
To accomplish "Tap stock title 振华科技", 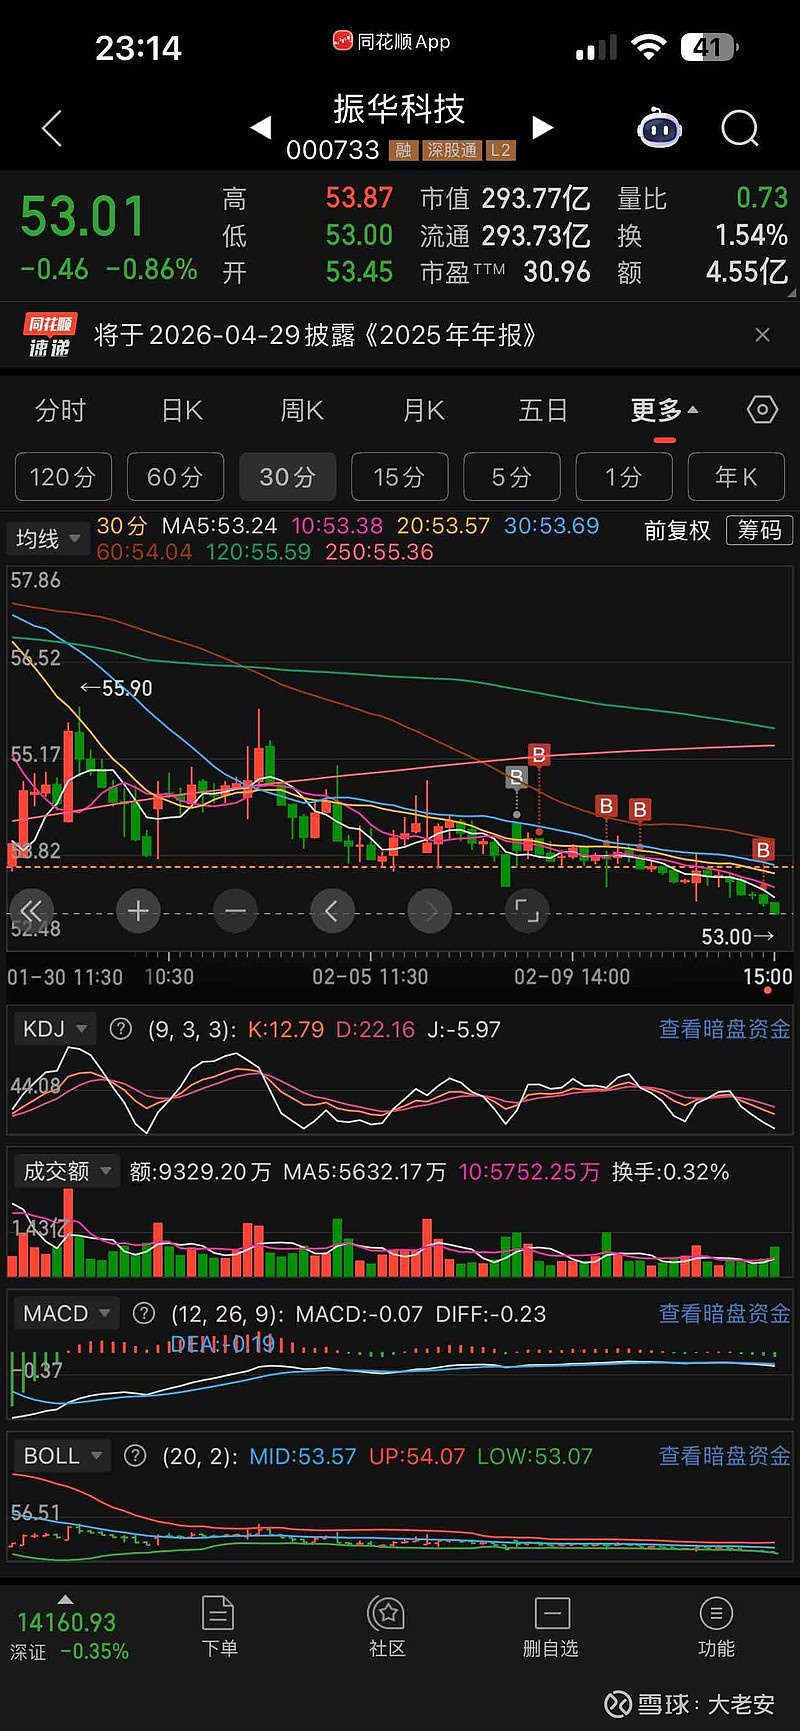I will tap(399, 108).
